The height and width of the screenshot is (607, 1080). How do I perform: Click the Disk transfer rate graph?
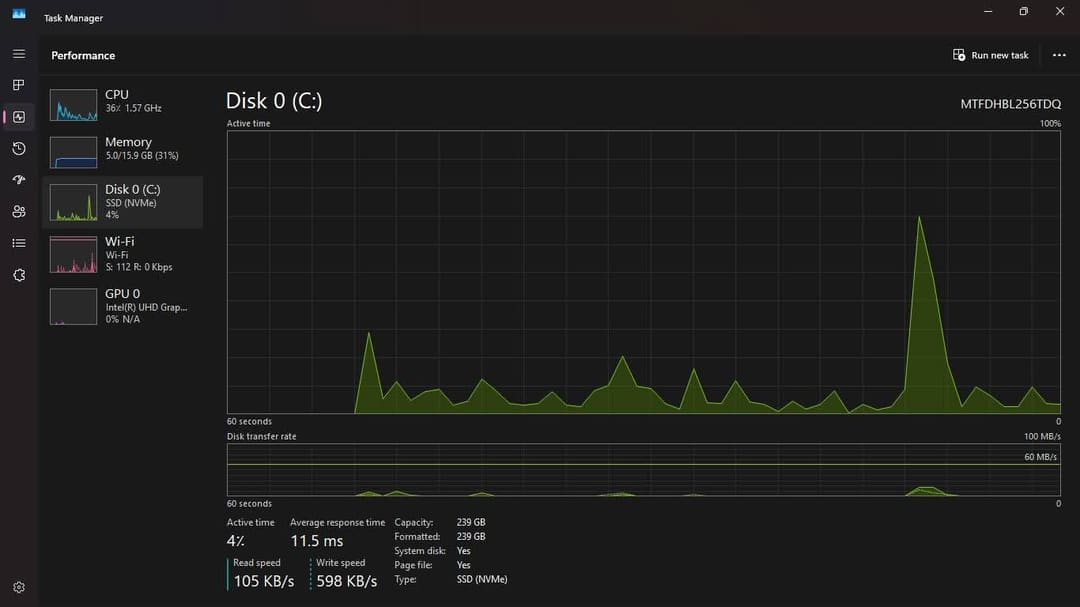[x=644, y=470]
